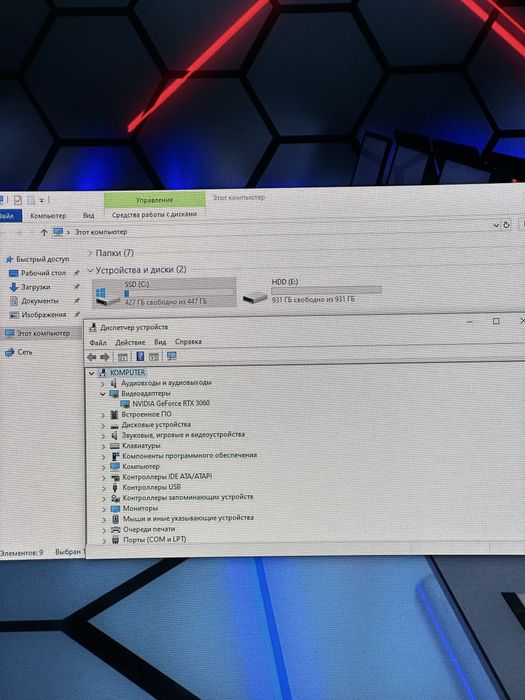Select the Порты (COM и LPT) icon
Viewport: 525px width, 700px height.
pos(116,540)
